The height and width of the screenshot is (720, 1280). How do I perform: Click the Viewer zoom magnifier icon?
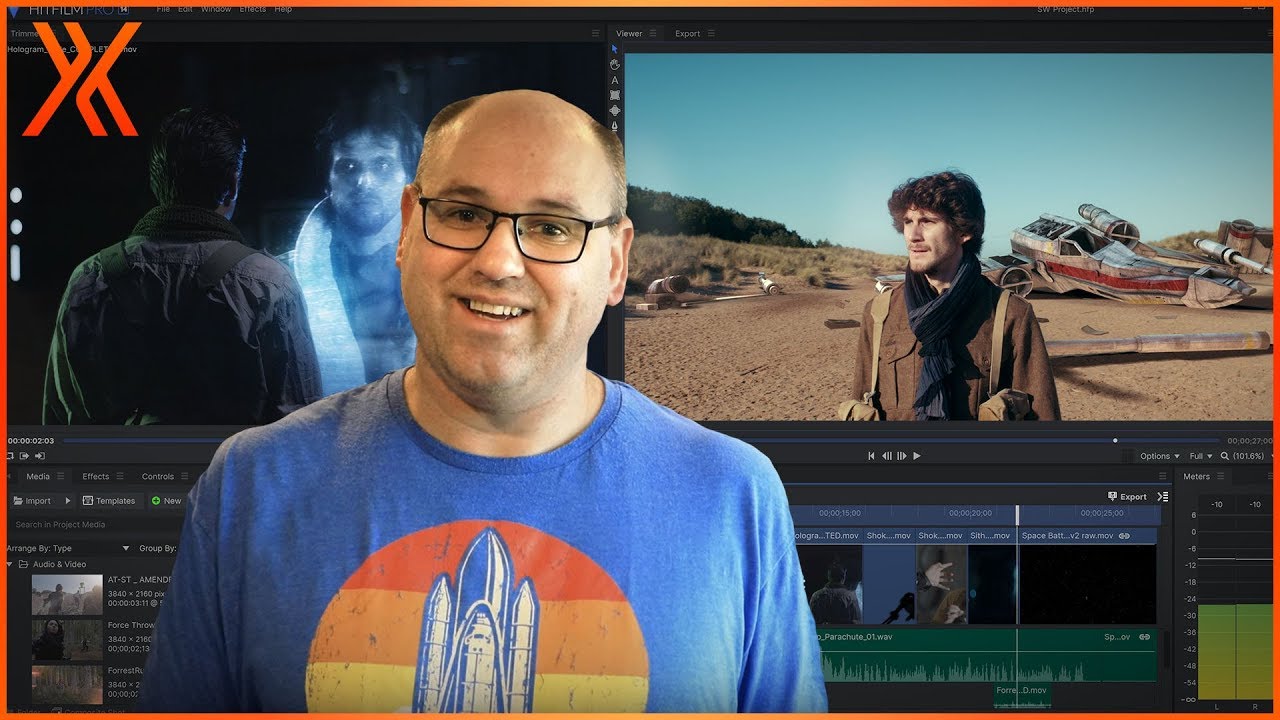(1225, 456)
